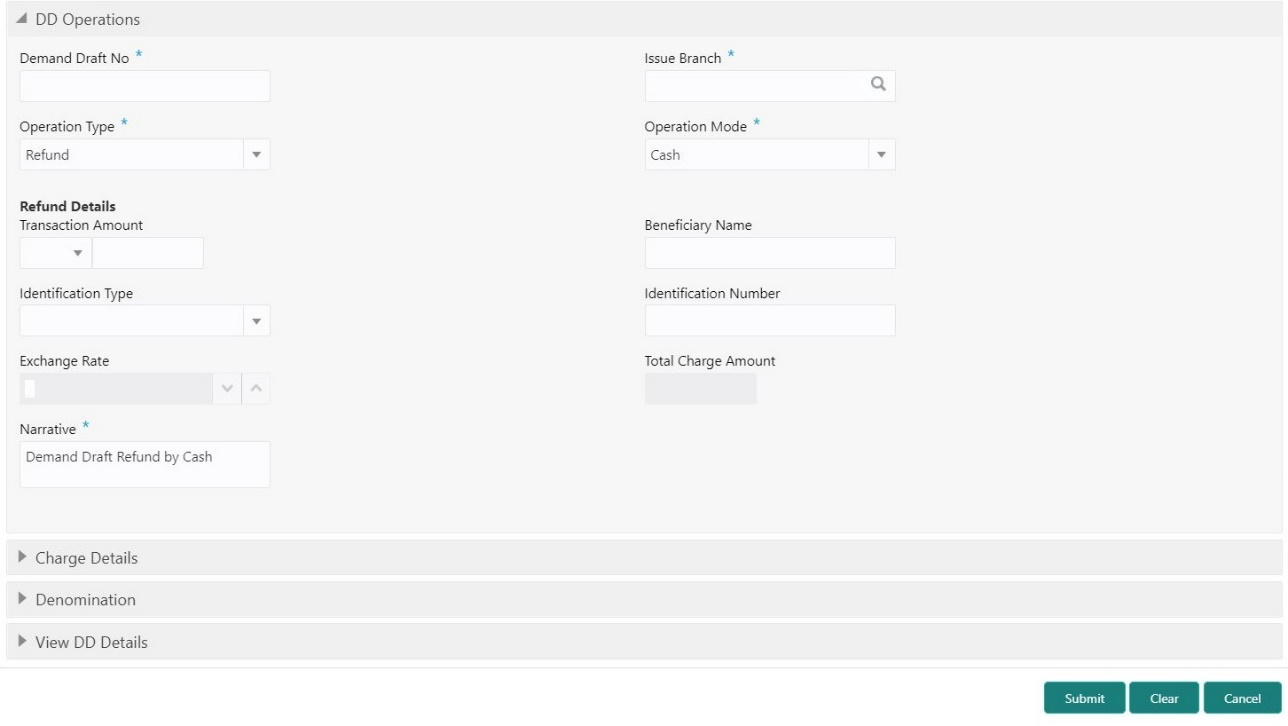Click the Exchange Rate field
The height and width of the screenshot is (726, 1288).
117,389
